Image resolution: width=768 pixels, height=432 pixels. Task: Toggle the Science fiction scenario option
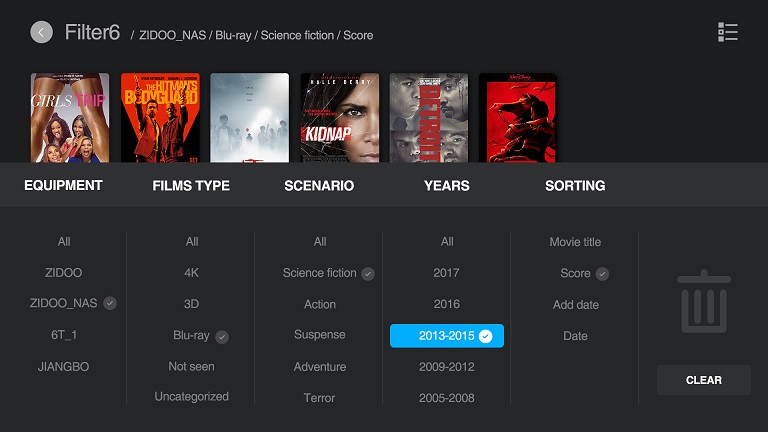tap(329, 273)
